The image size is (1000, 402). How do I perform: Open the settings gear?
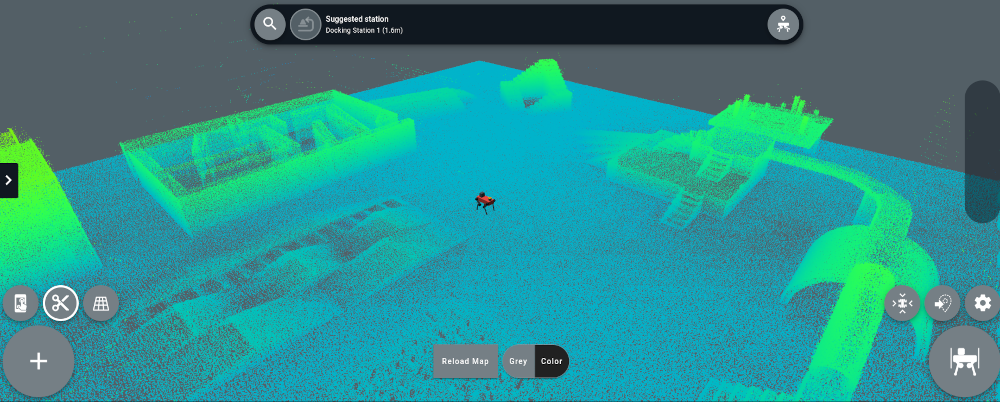[x=982, y=303]
